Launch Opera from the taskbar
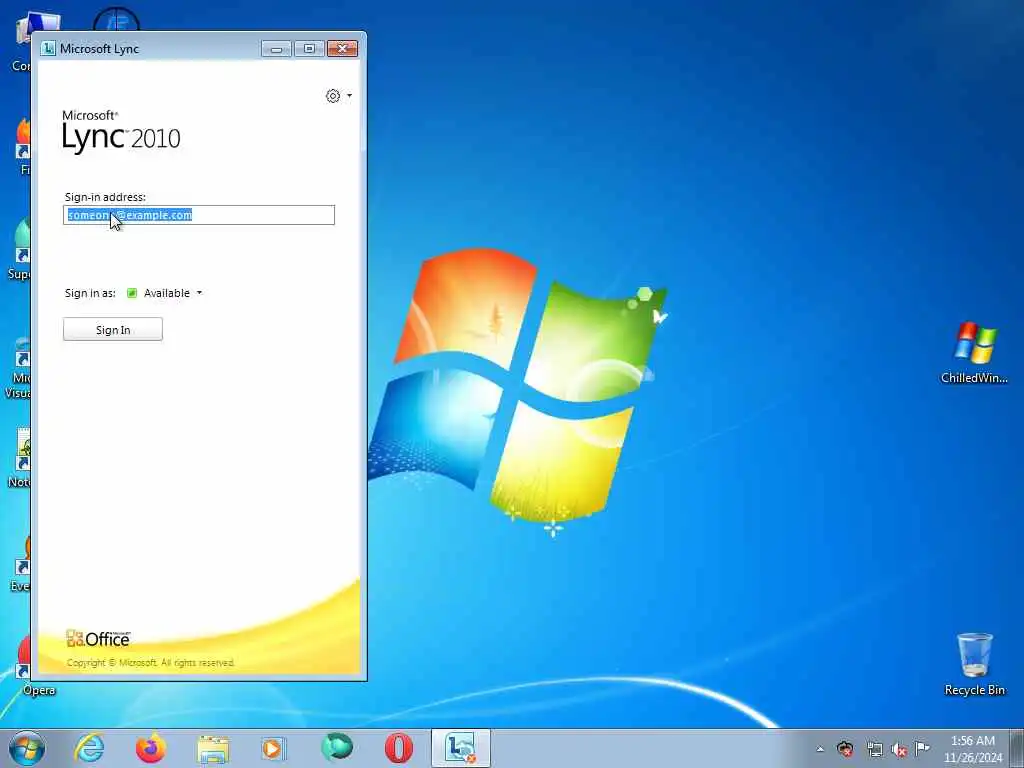The width and height of the screenshot is (1024, 768). tap(399, 748)
